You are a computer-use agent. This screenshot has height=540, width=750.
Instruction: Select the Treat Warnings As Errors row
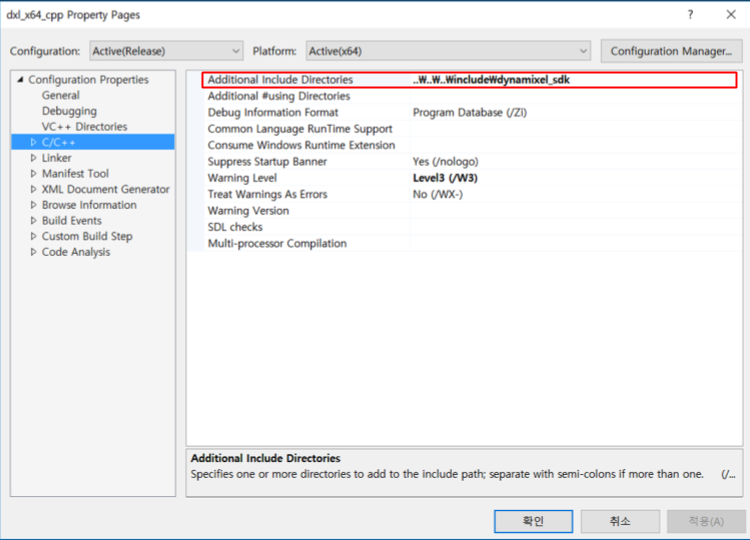267,194
